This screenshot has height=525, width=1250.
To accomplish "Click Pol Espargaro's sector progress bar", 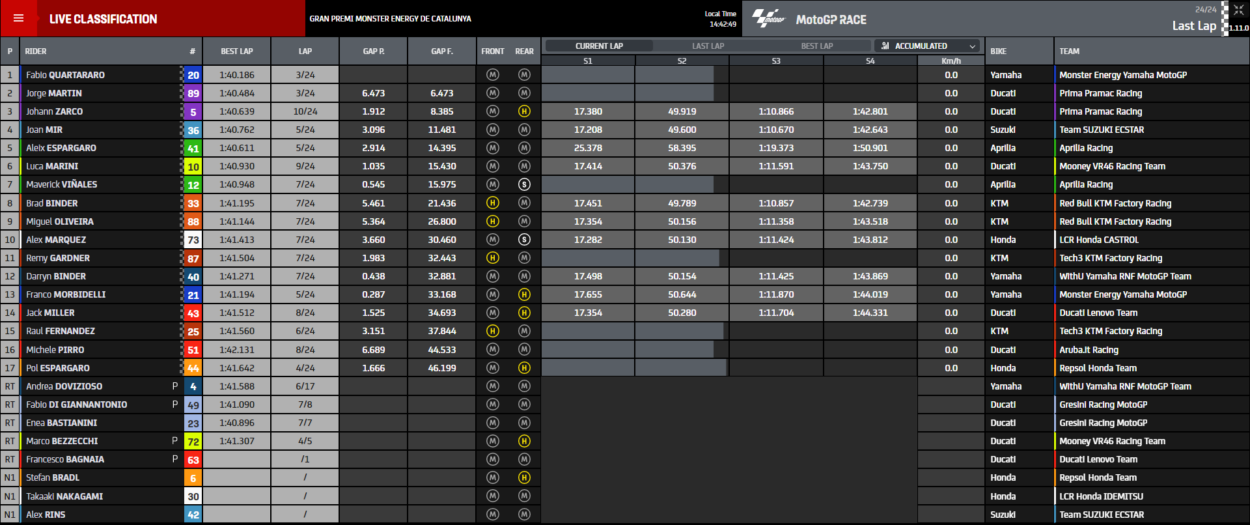I will (634, 368).
